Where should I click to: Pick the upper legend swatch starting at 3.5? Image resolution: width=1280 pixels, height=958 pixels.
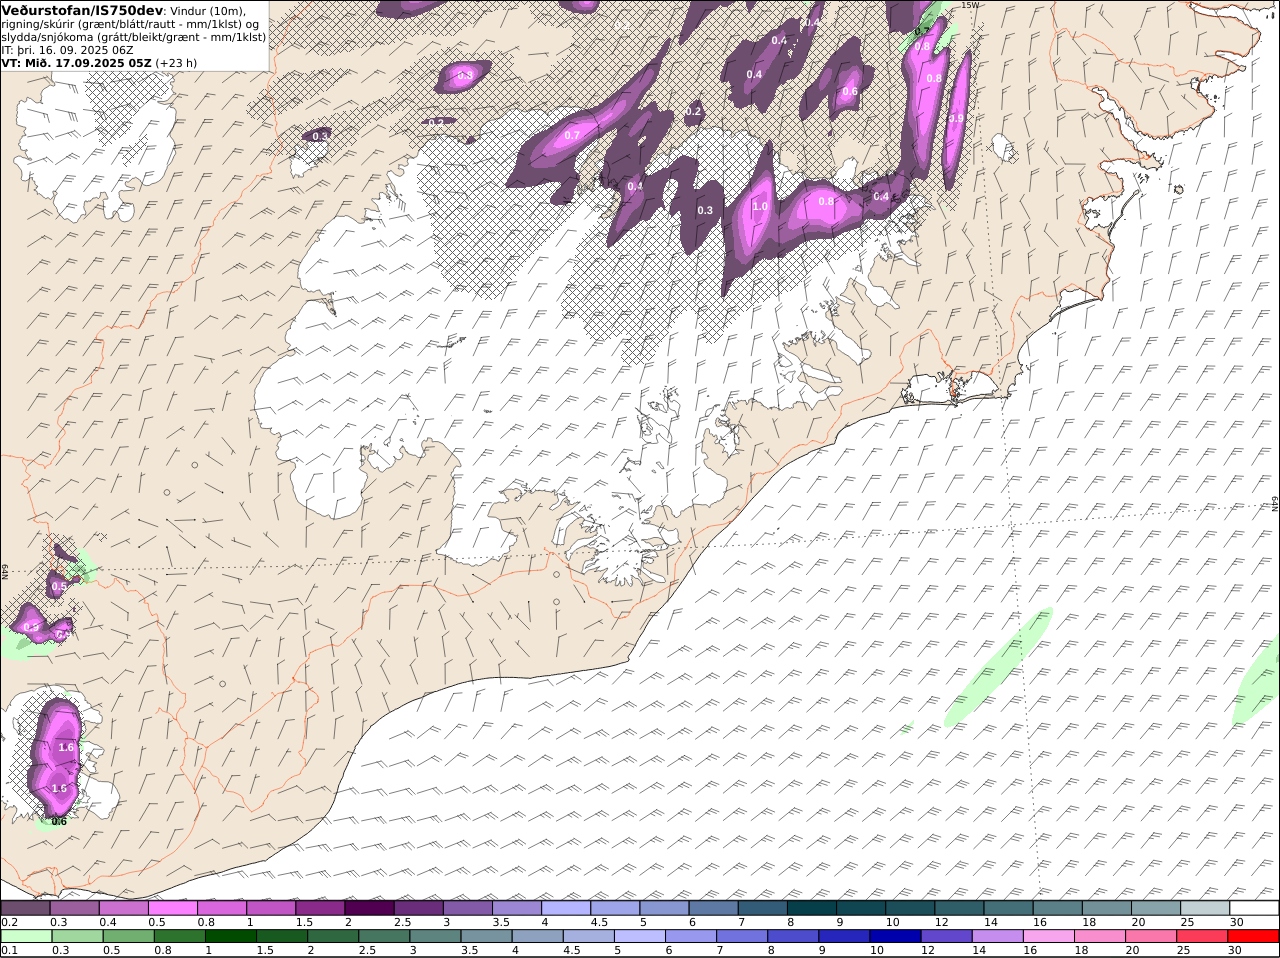coord(517,908)
